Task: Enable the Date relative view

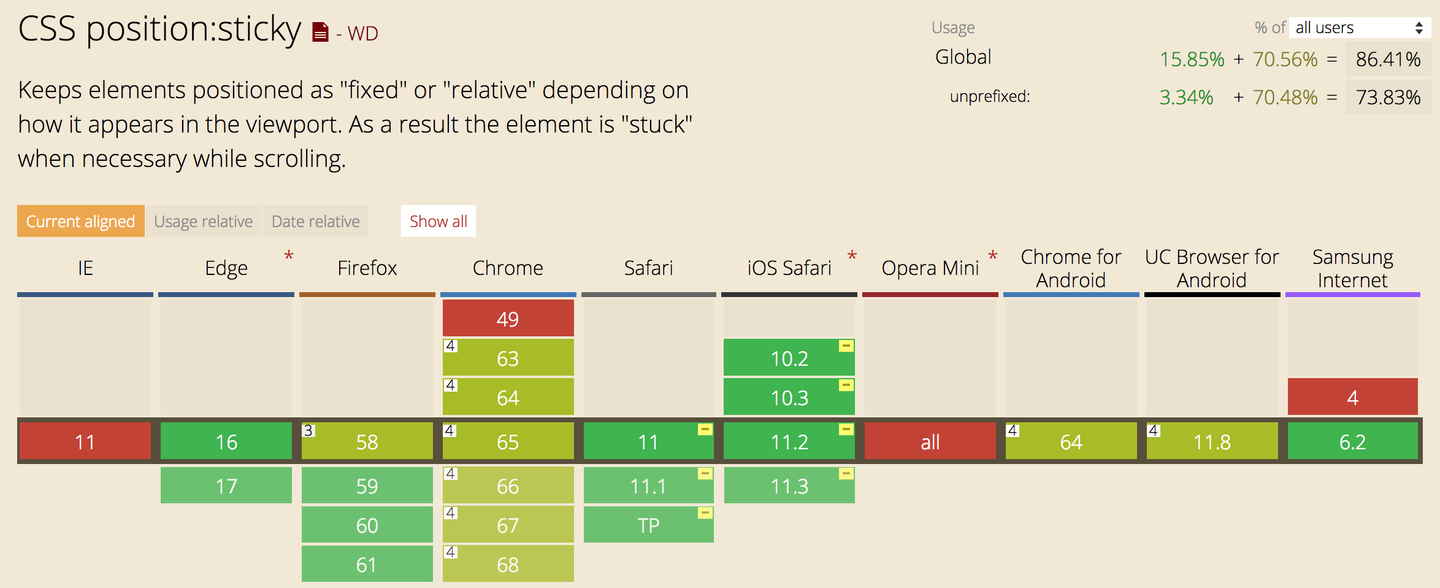Action: coord(316,221)
